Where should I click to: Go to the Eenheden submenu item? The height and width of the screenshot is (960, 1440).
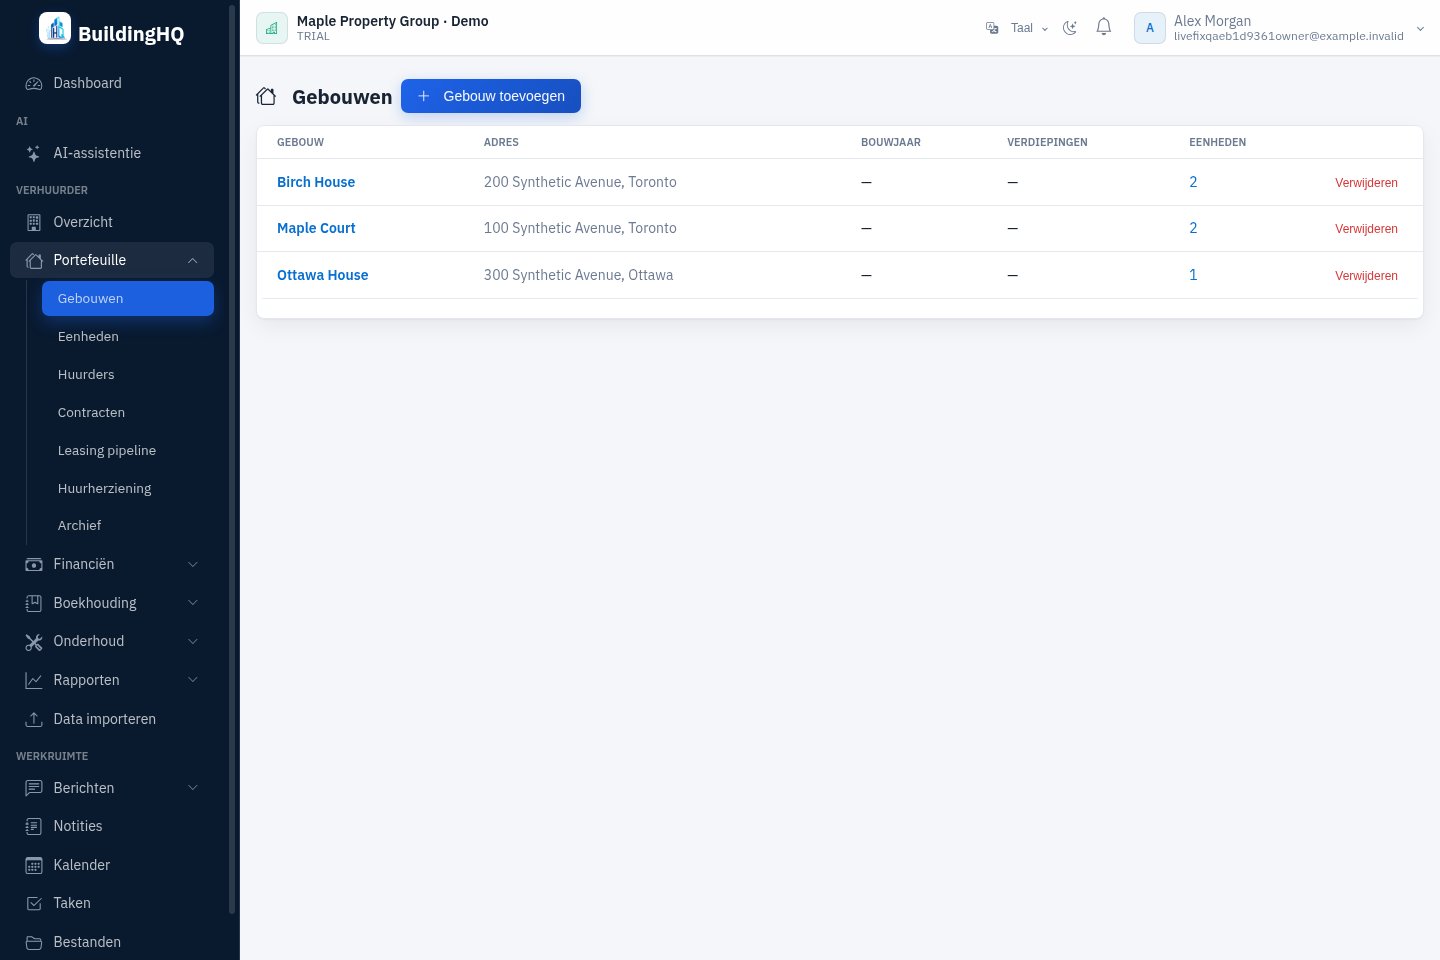pos(128,337)
